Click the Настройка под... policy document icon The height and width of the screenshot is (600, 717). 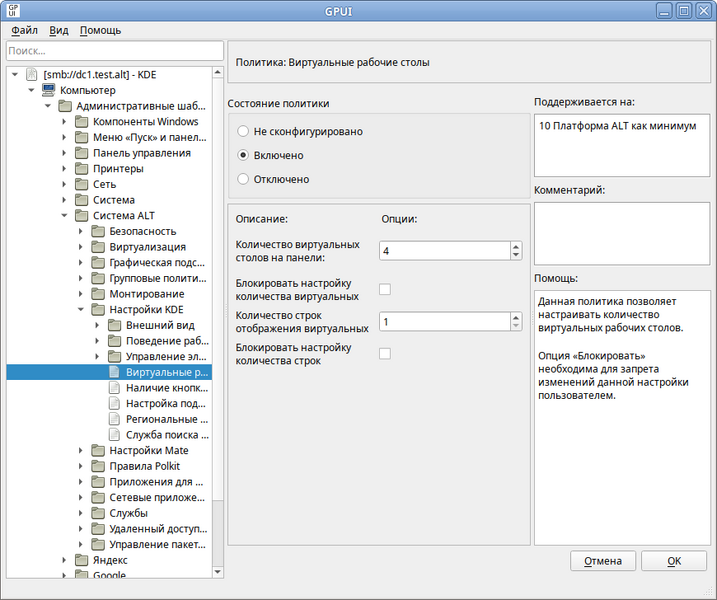click(114, 403)
